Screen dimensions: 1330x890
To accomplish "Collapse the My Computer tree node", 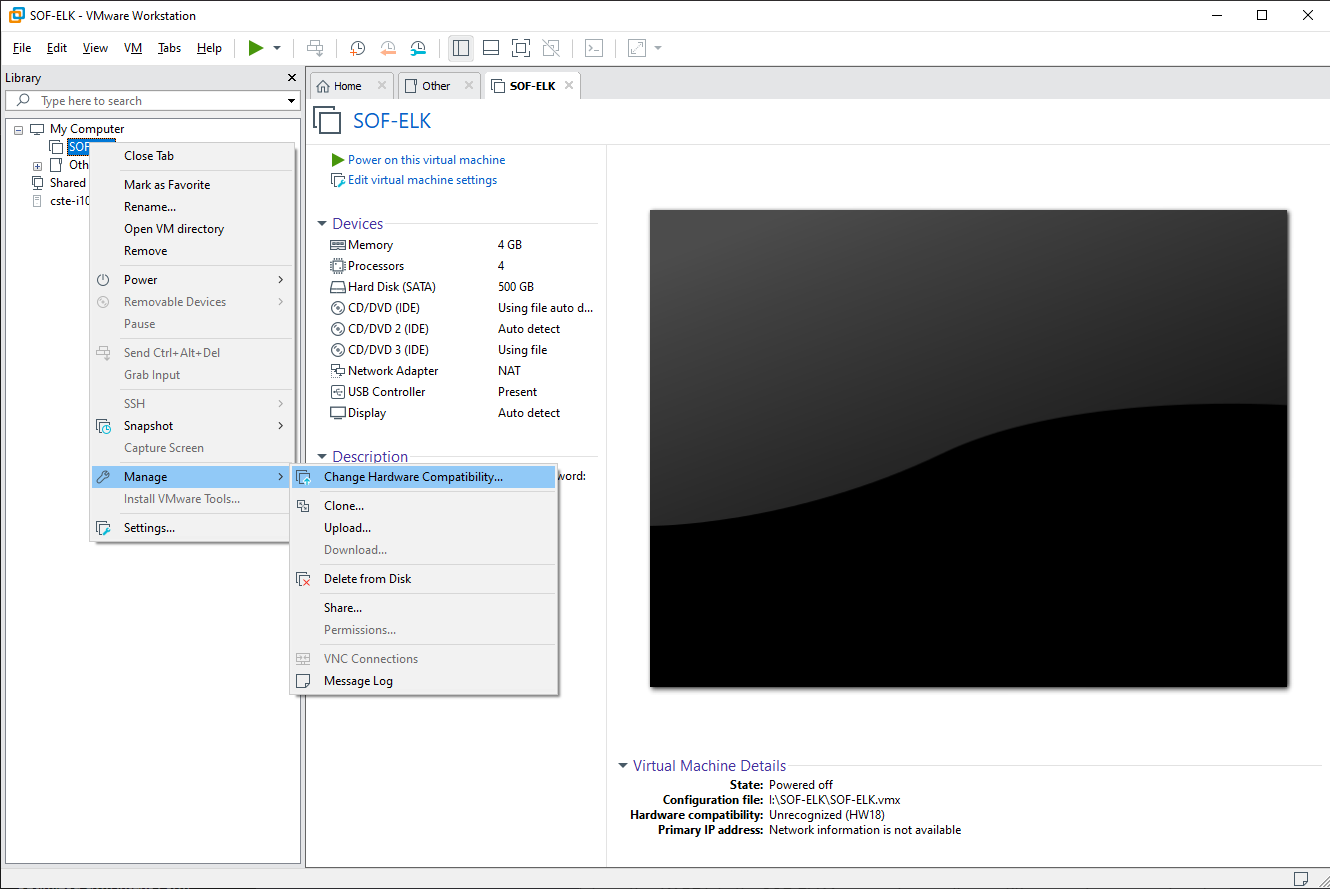I will (18, 130).
